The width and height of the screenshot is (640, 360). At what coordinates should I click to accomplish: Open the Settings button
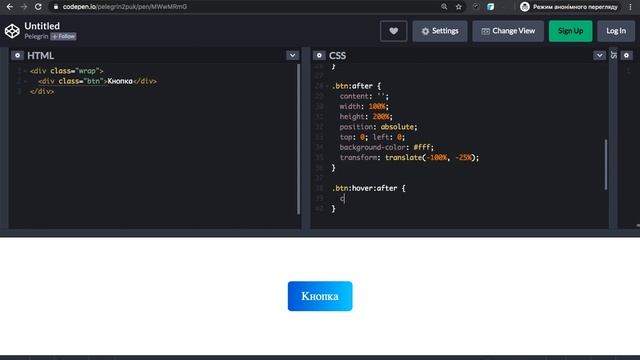point(440,31)
